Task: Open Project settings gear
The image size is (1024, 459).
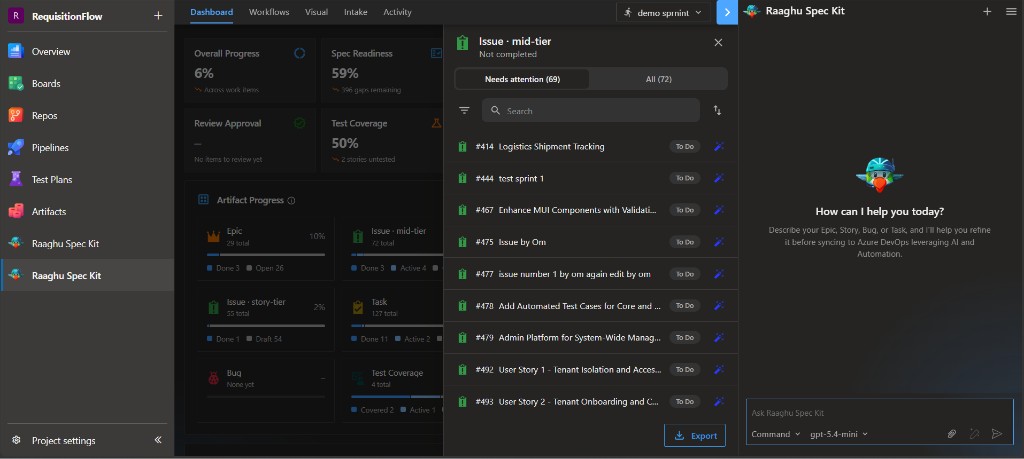Action: pos(16,440)
